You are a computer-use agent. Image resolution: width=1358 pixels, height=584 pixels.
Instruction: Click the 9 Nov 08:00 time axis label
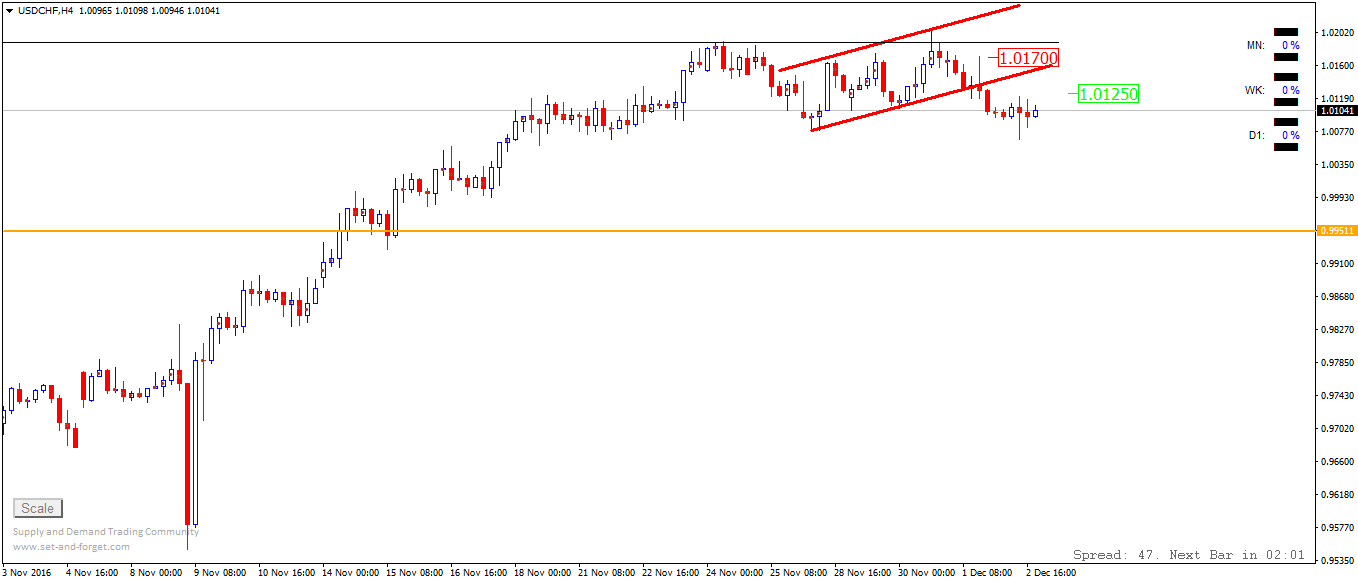point(220,574)
